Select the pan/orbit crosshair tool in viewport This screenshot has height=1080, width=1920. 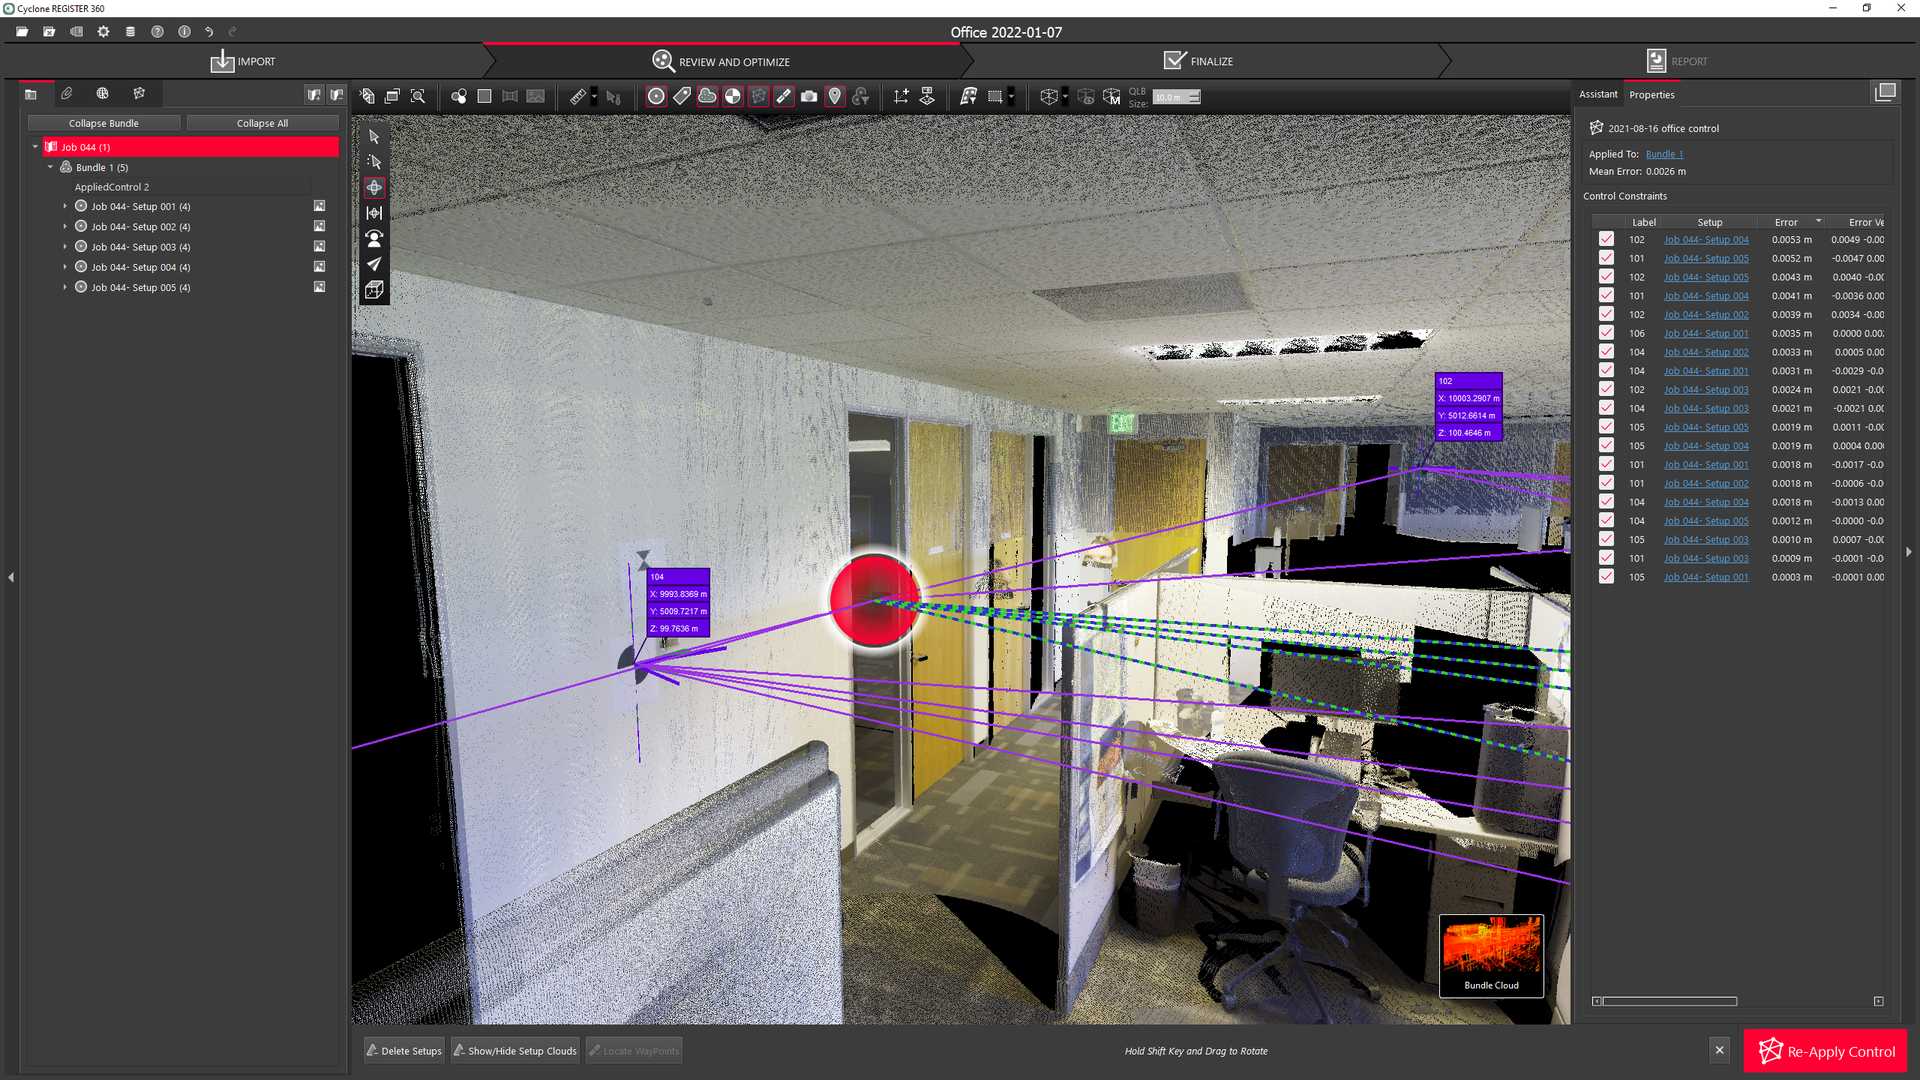click(x=374, y=187)
